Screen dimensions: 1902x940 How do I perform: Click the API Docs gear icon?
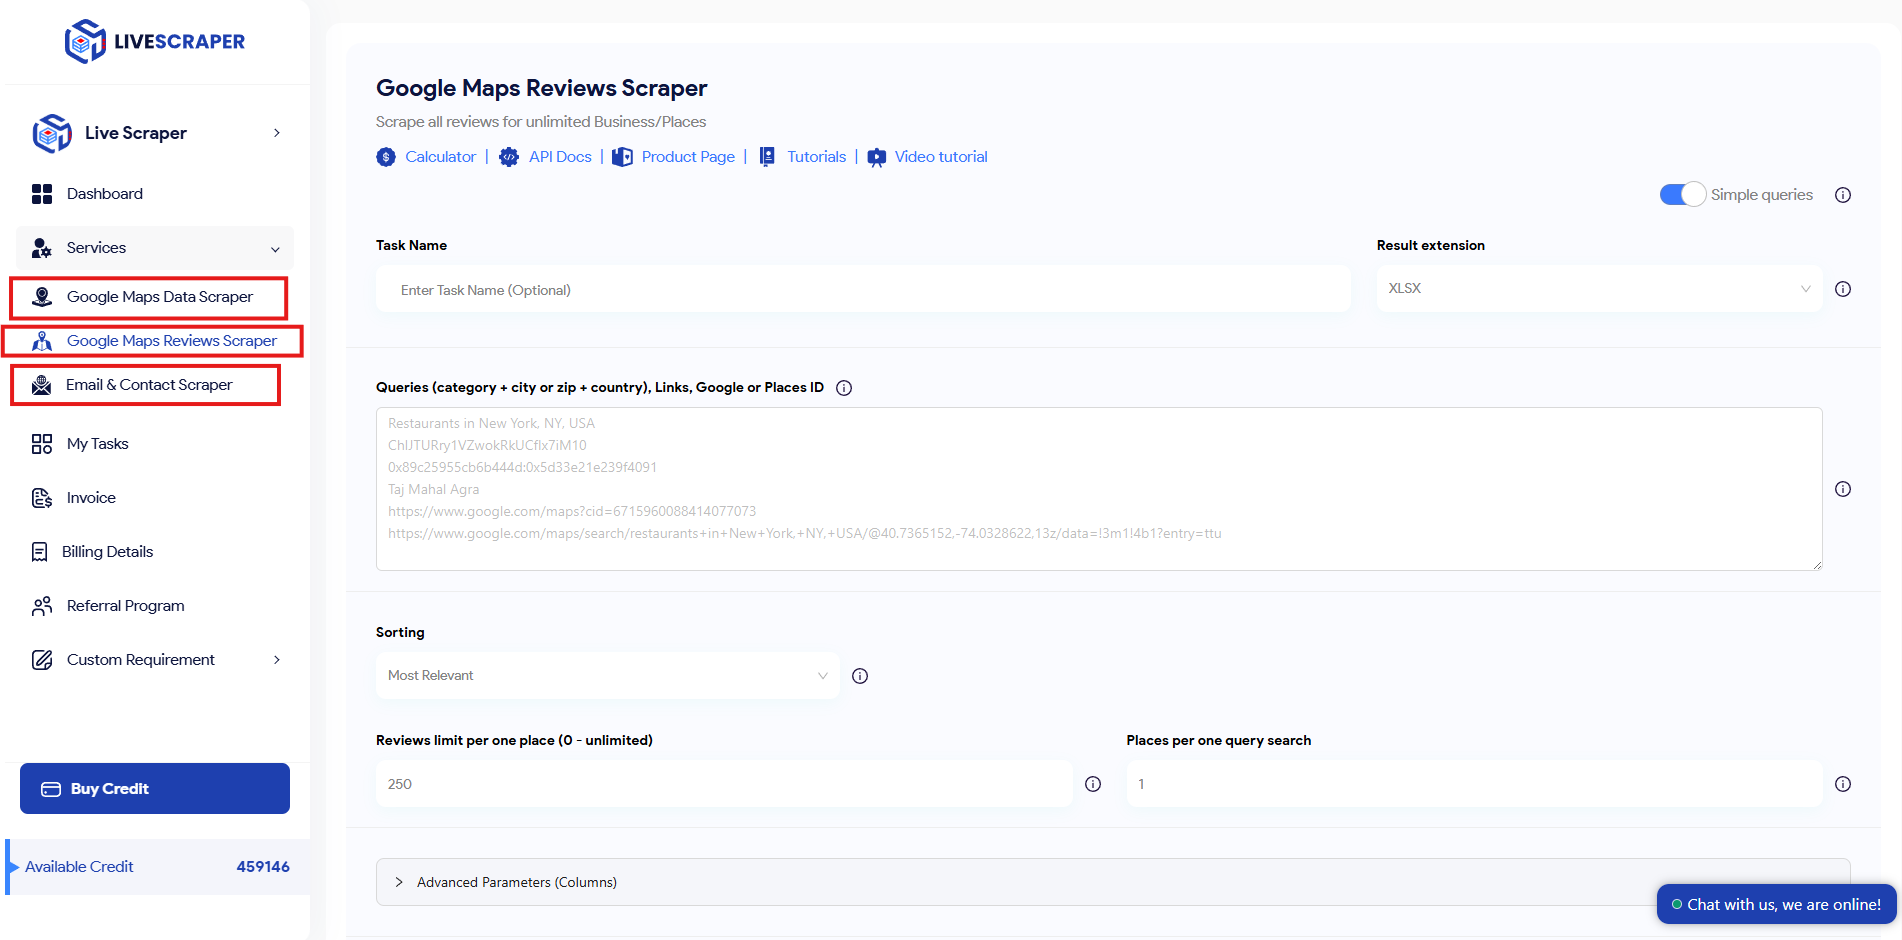pyautogui.click(x=509, y=157)
